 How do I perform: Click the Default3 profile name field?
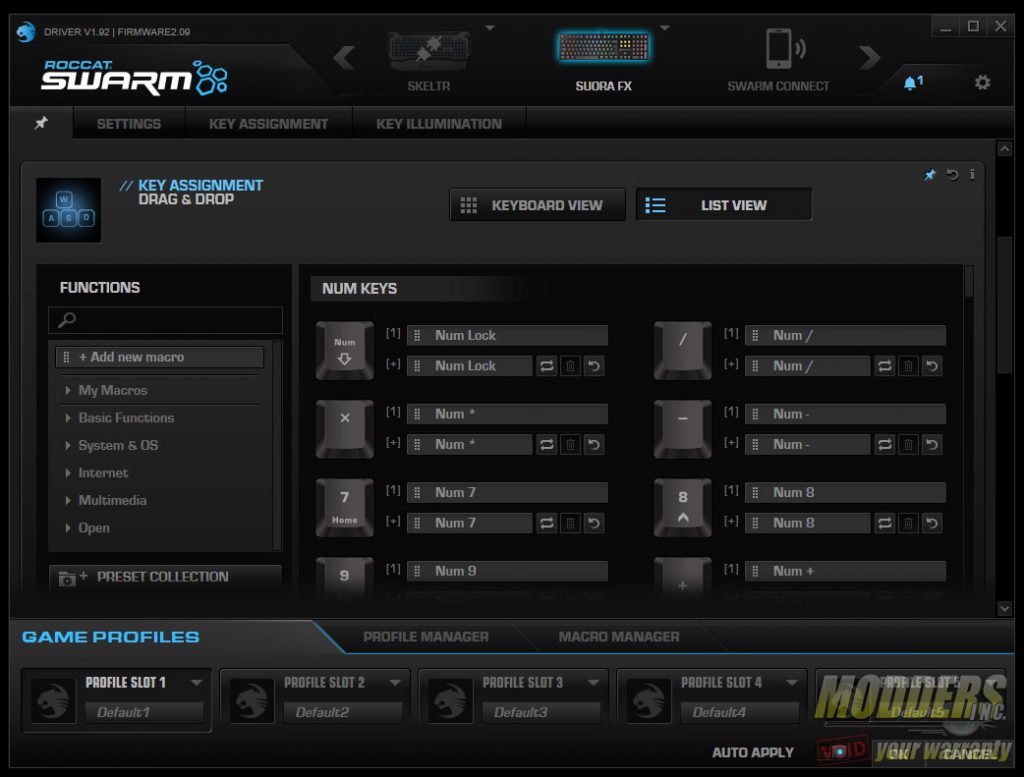tap(541, 712)
